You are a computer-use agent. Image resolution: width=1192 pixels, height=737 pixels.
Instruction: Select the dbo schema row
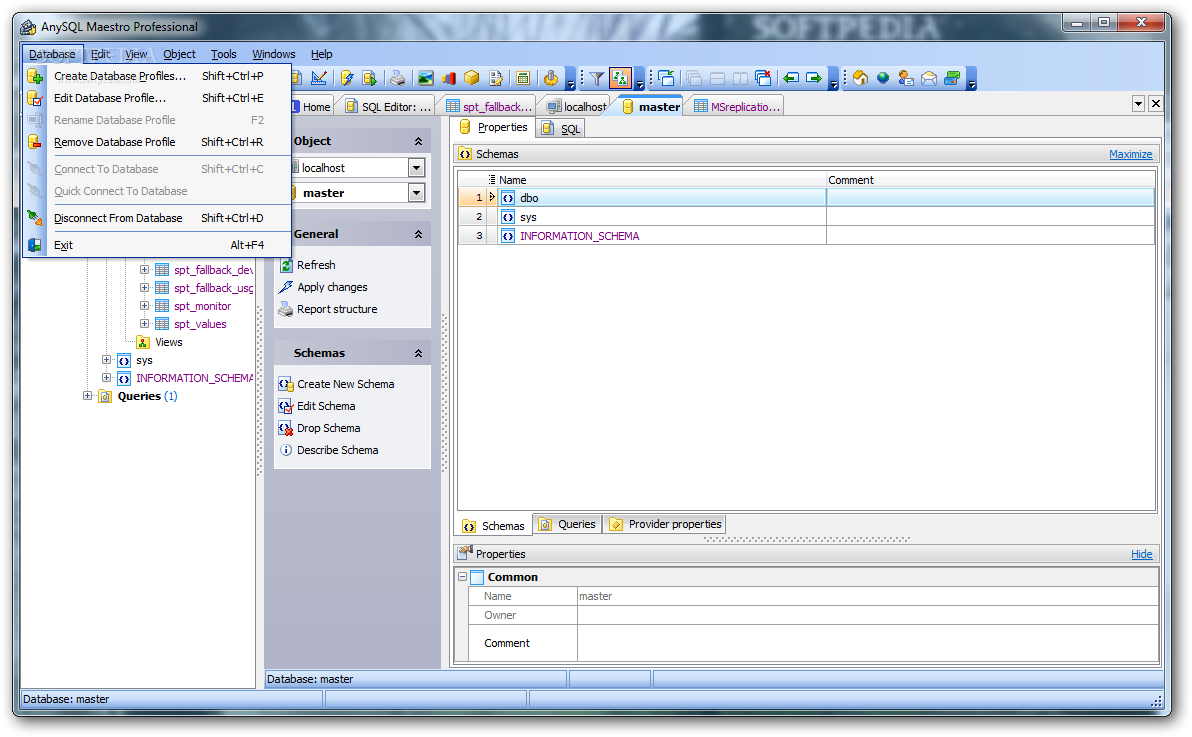pos(806,198)
